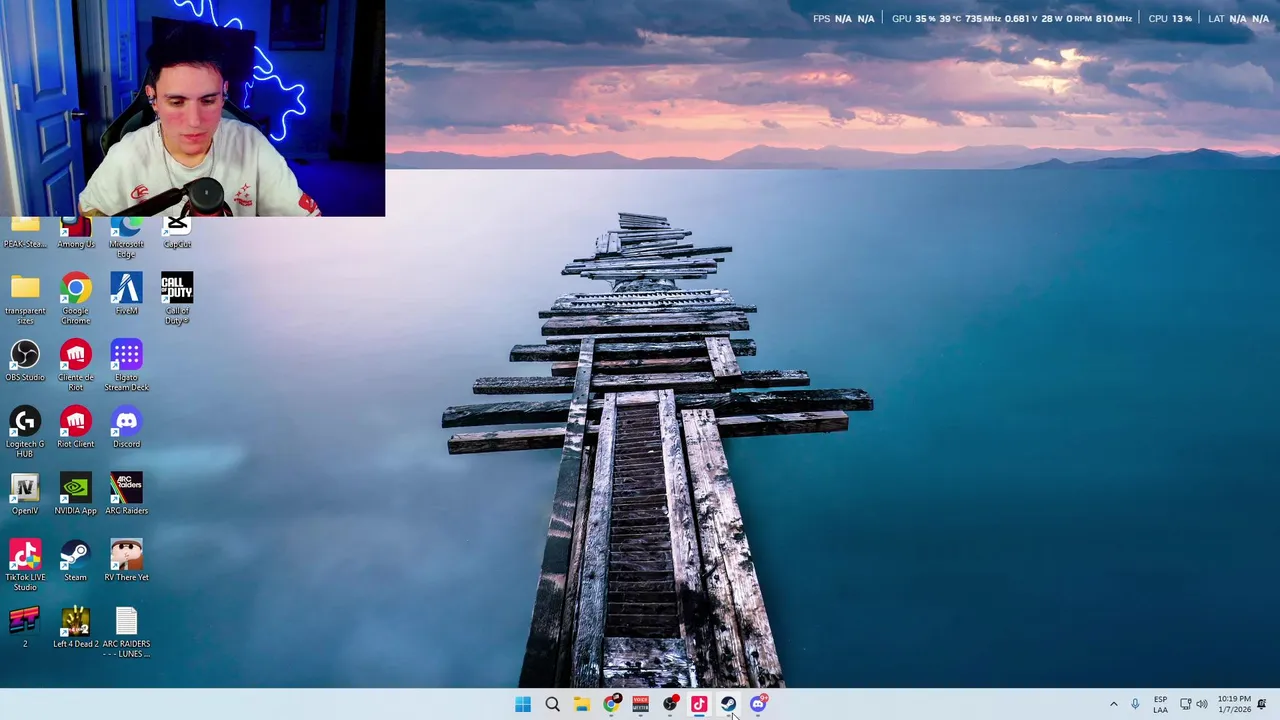Select the ARC RAIDERS LUNES text file

click(126, 632)
